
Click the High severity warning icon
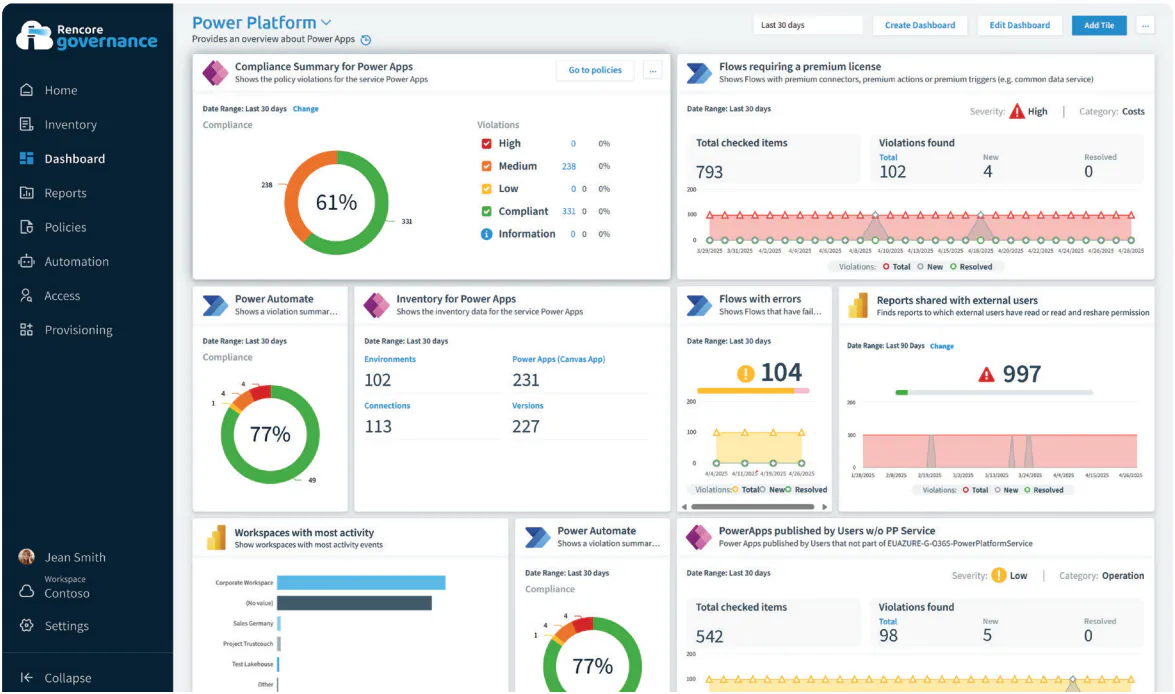point(1016,111)
